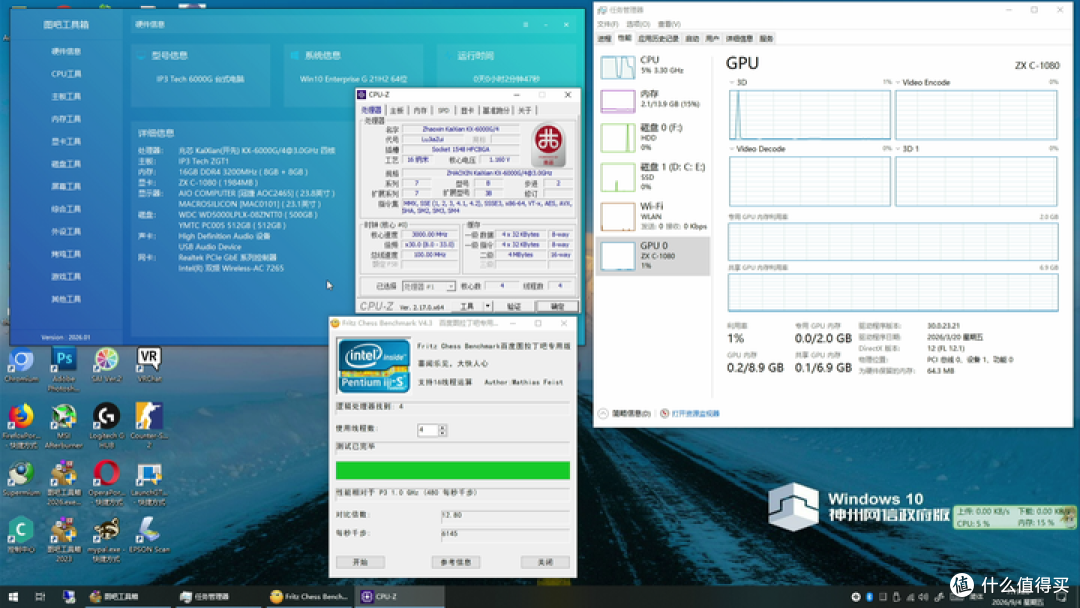Open the Video Decode graph dropdown
The height and width of the screenshot is (608, 1080).
(x=731, y=149)
